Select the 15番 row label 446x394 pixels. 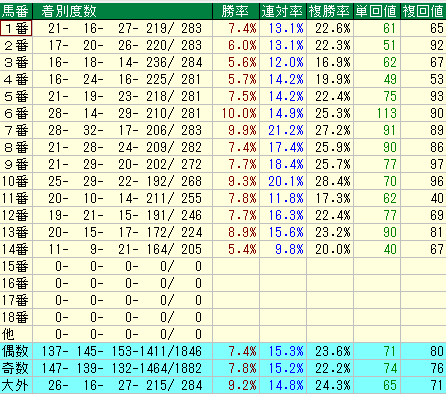click(16, 266)
